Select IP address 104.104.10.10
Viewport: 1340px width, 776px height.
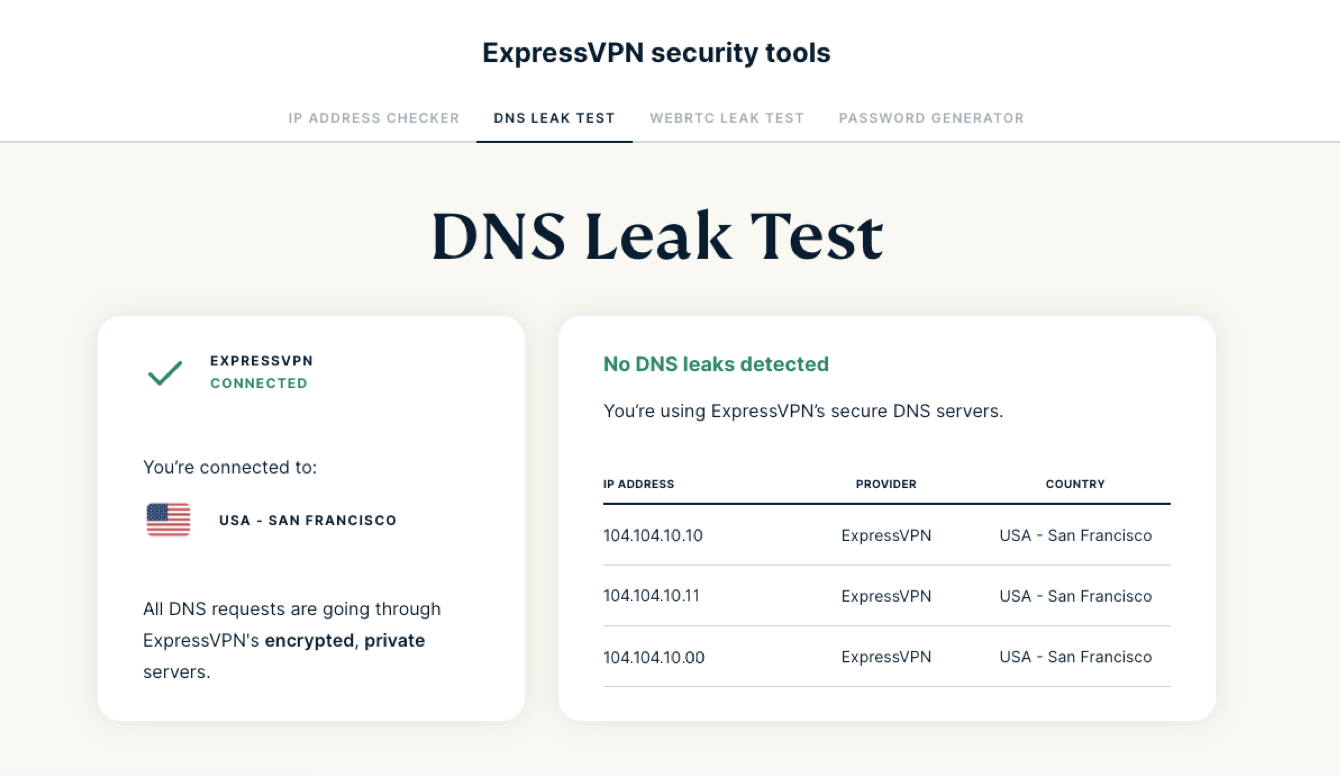[653, 535]
